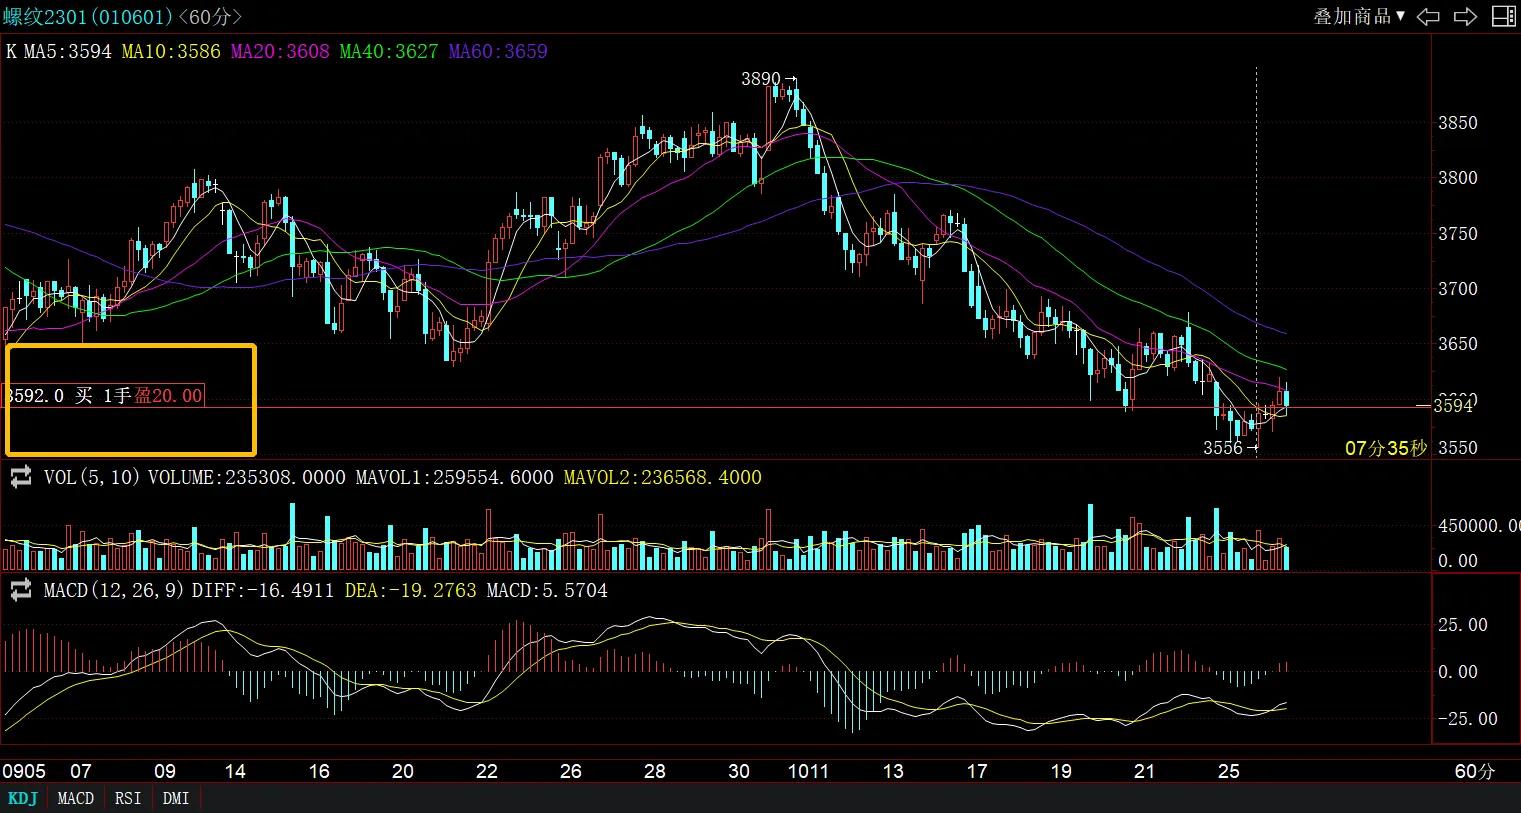Switch to the MACD indicator tab
The height and width of the screenshot is (813, 1521).
coord(76,798)
